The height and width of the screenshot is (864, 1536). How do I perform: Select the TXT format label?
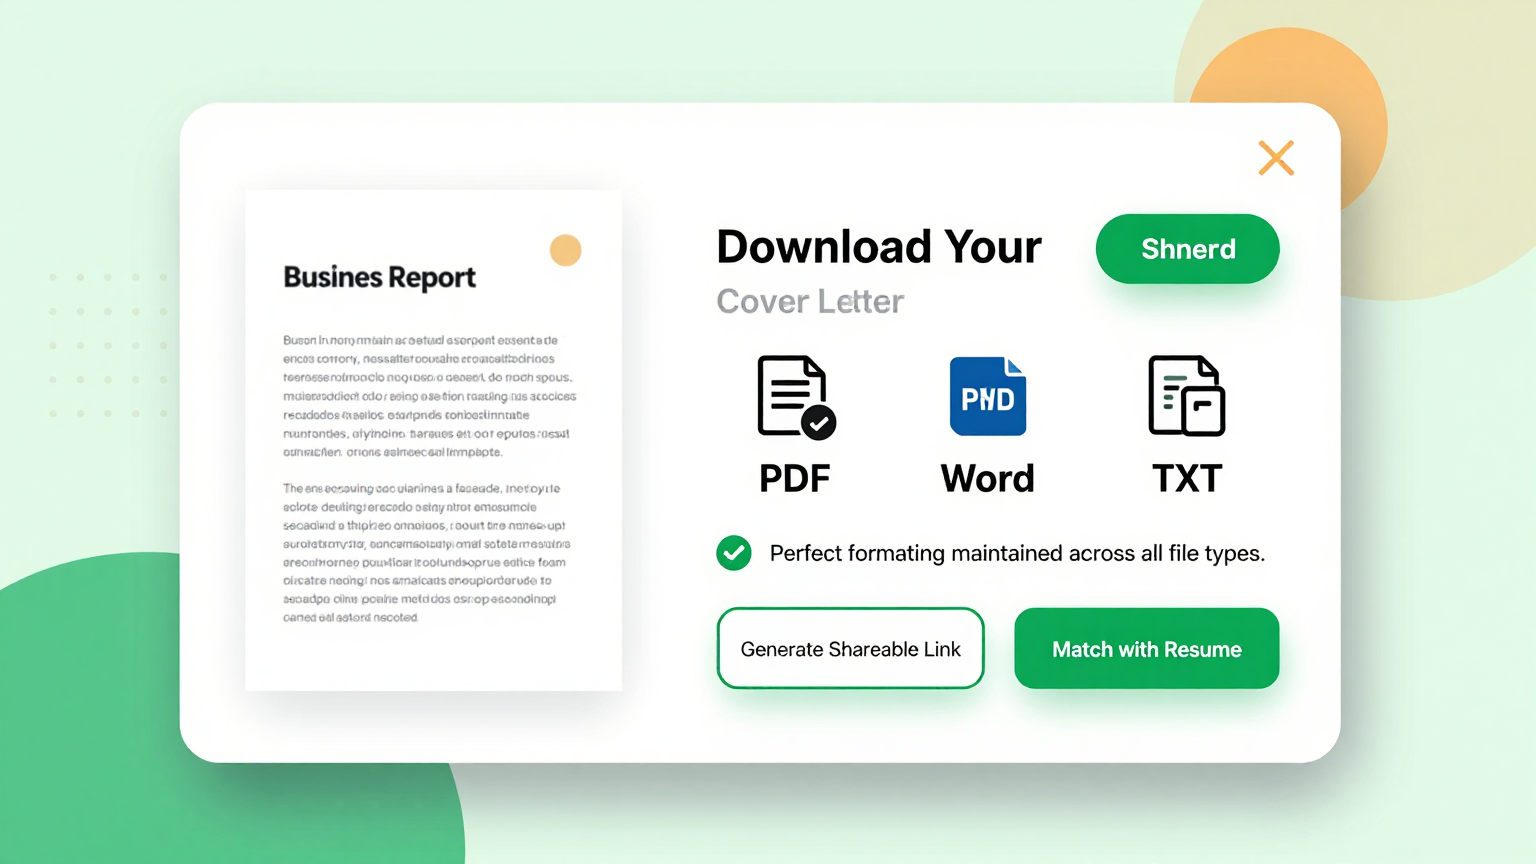[x=1187, y=479]
